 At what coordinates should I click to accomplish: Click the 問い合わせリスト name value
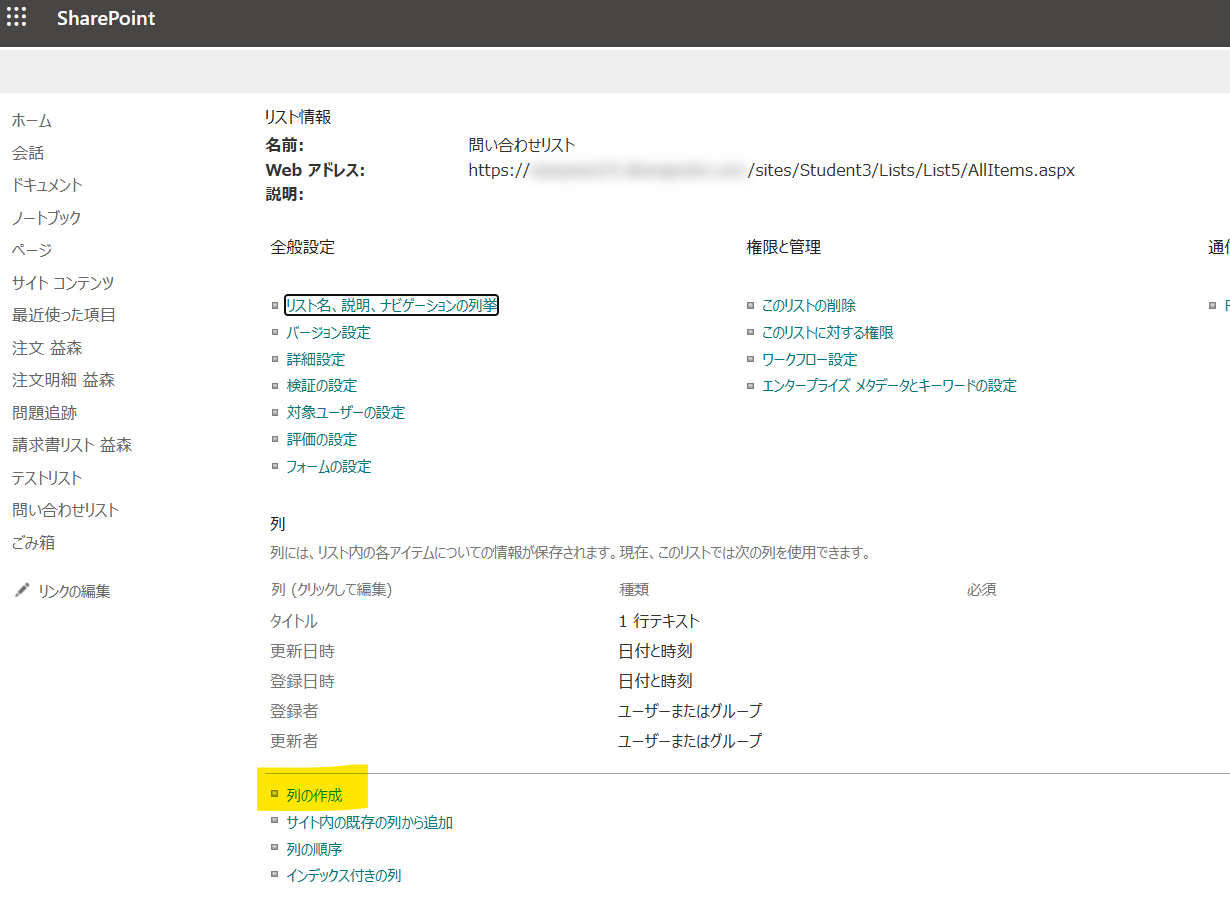[x=522, y=145]
